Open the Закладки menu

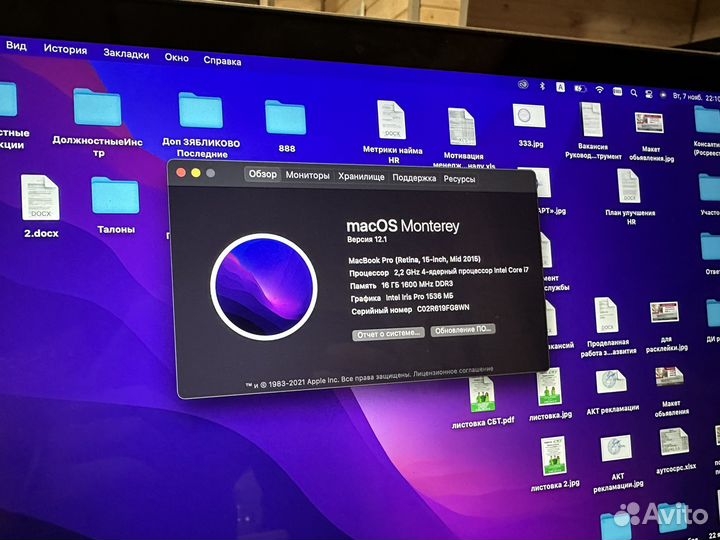[x=126, y=54]
